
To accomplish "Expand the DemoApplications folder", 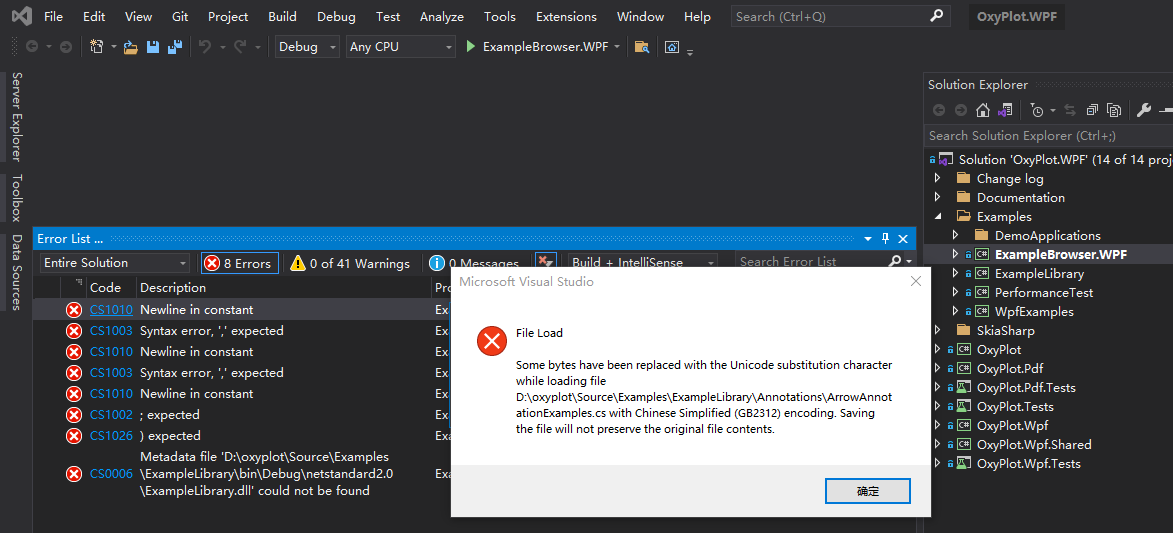I will tap(955, 235).
